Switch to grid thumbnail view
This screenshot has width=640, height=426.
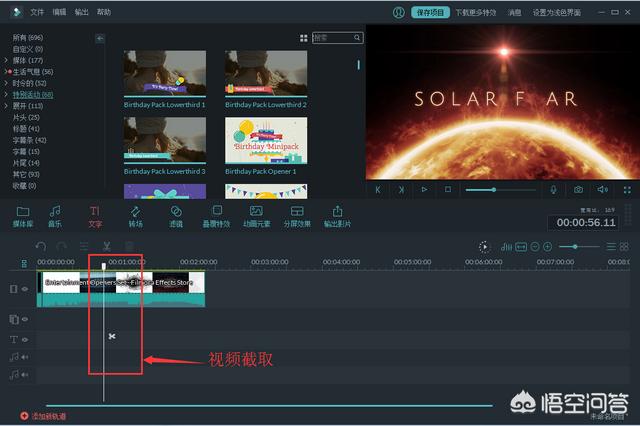tap(304, 38)
